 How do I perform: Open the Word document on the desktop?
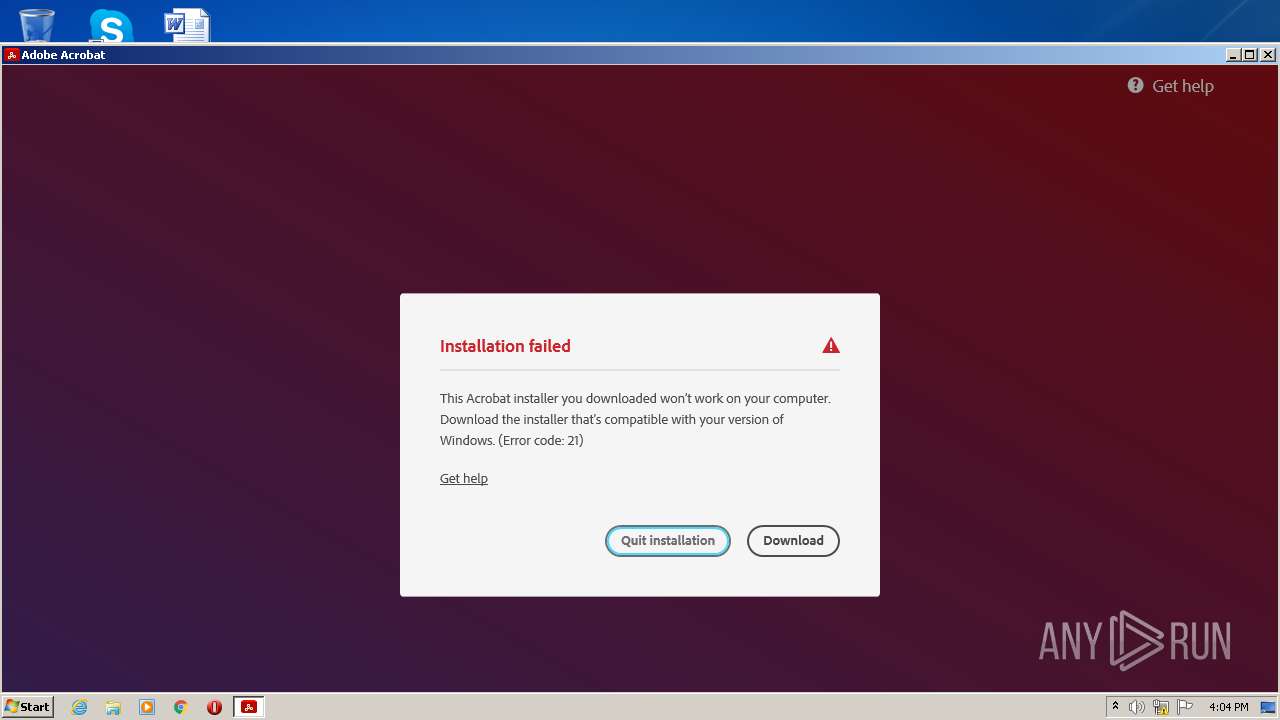coord(187,25)
